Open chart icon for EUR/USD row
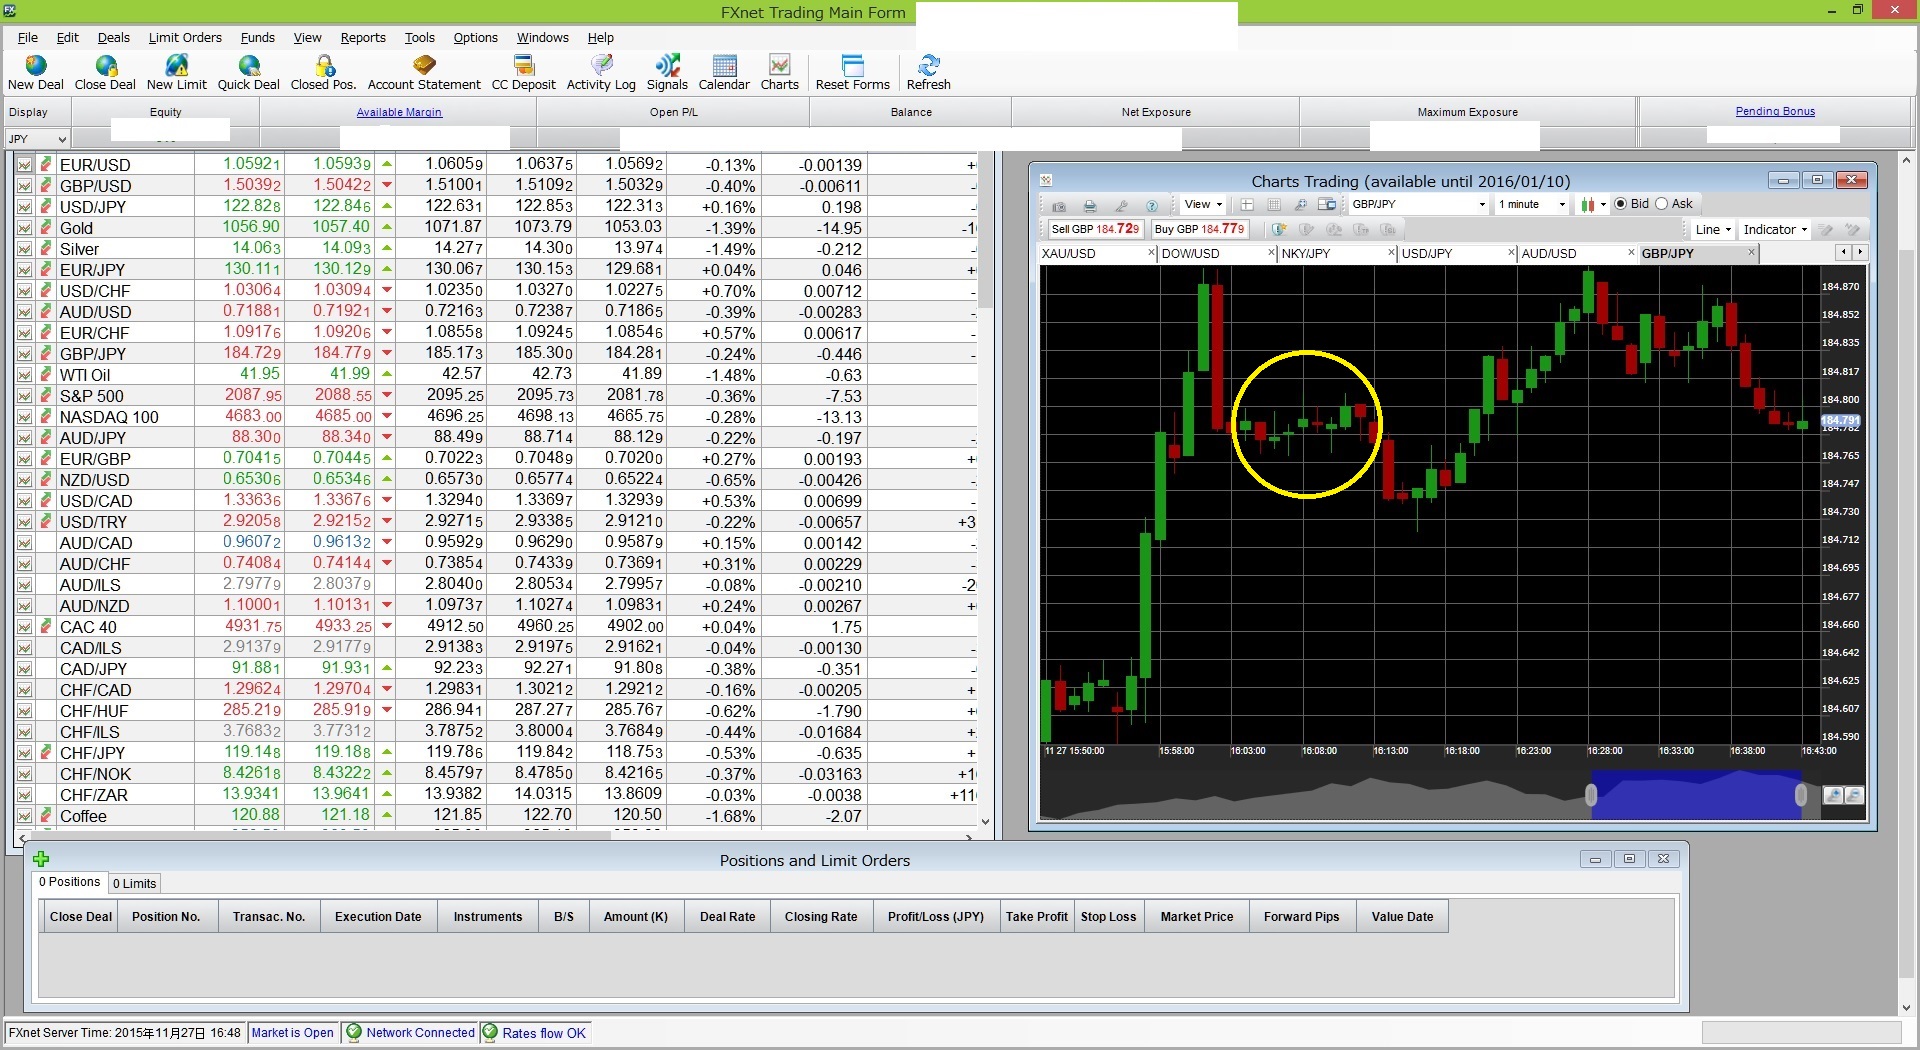 pyautogui.click(x=24, y=165)
